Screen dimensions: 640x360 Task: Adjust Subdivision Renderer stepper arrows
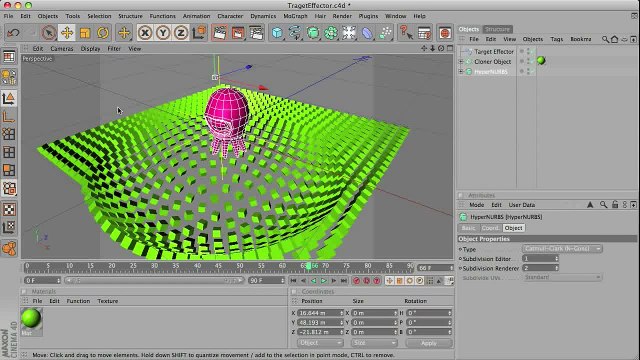click(x=556, y=268)
